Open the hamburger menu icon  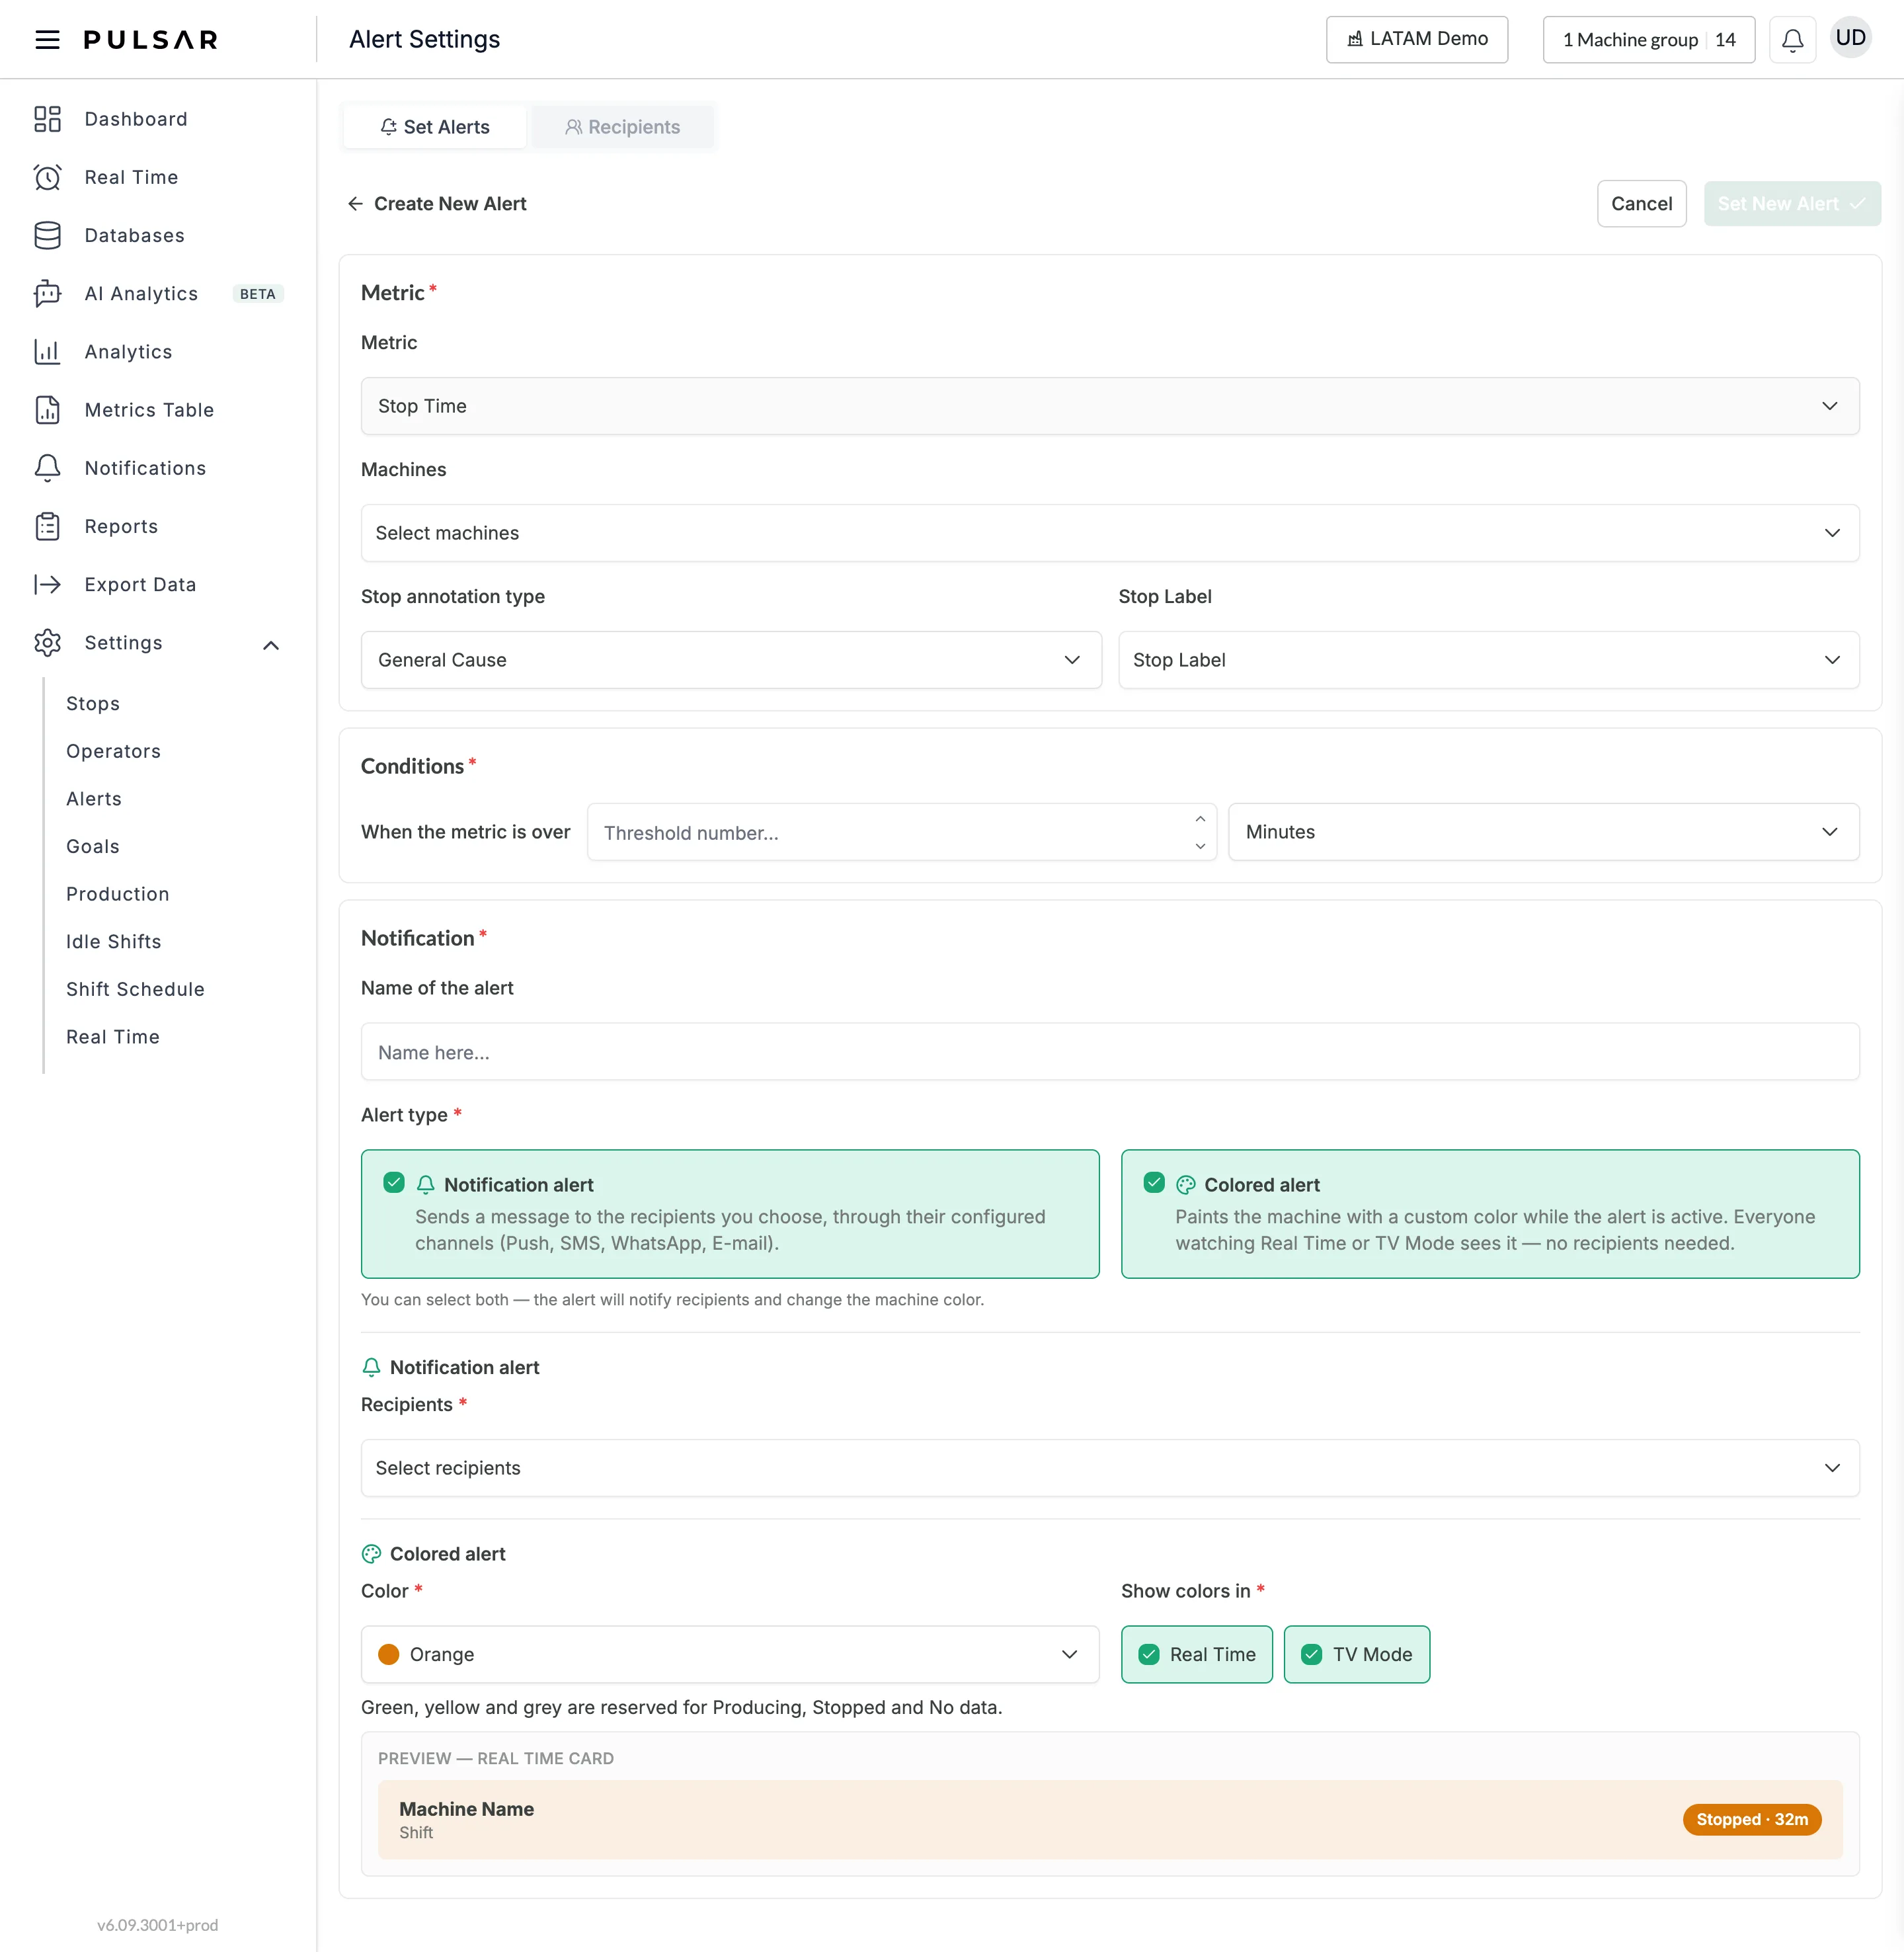click(47, 39)
